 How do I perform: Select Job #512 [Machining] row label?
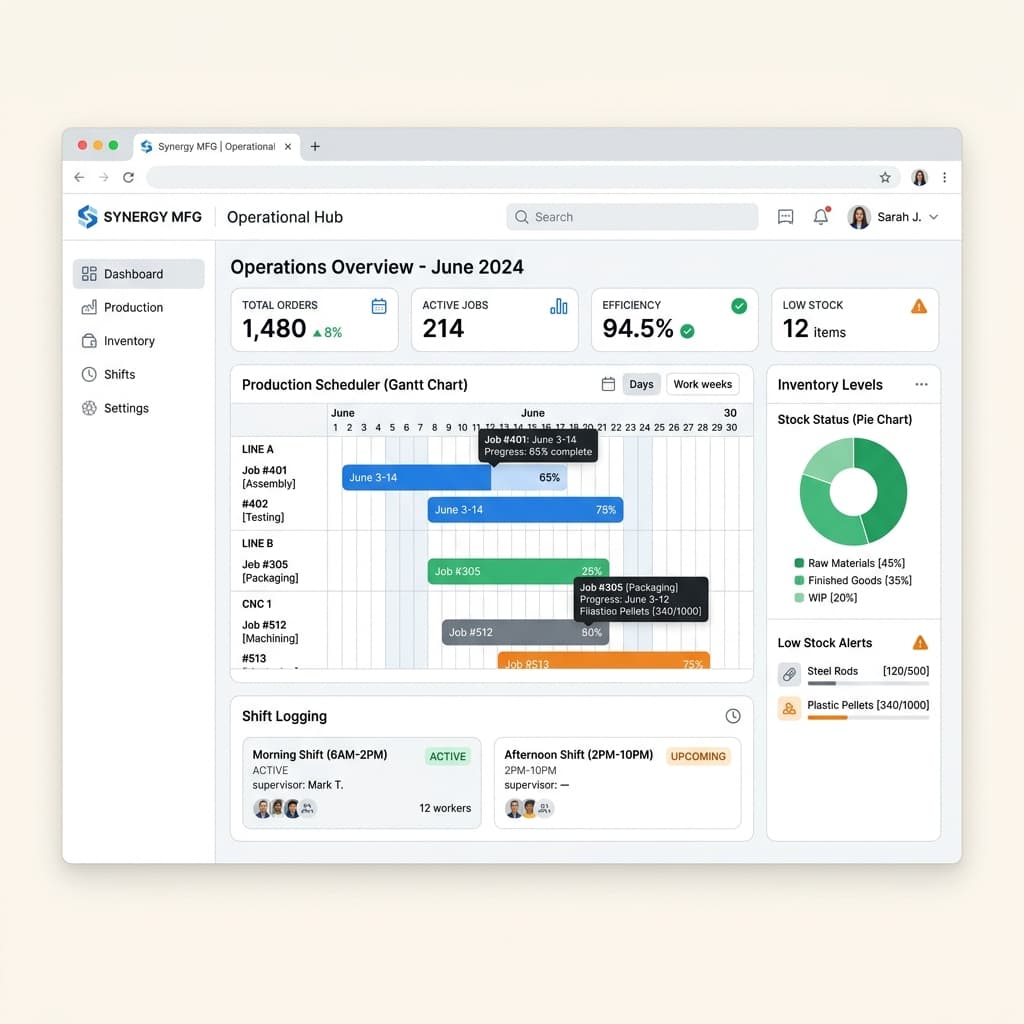point(270,632)
